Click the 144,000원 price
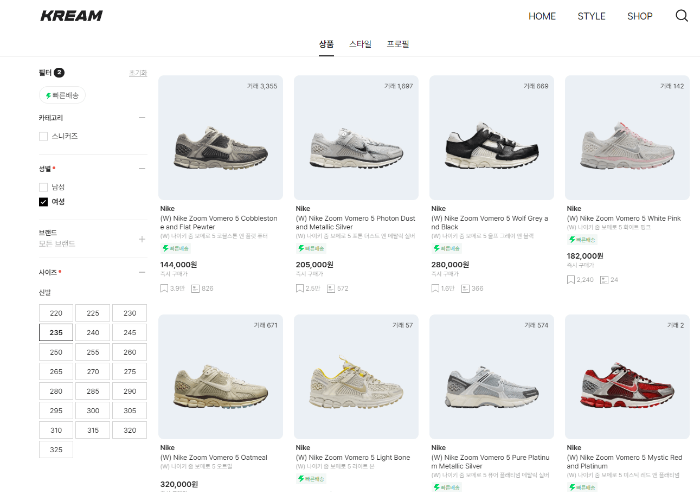This screenshot has height=492, width=700. [179, 265]
